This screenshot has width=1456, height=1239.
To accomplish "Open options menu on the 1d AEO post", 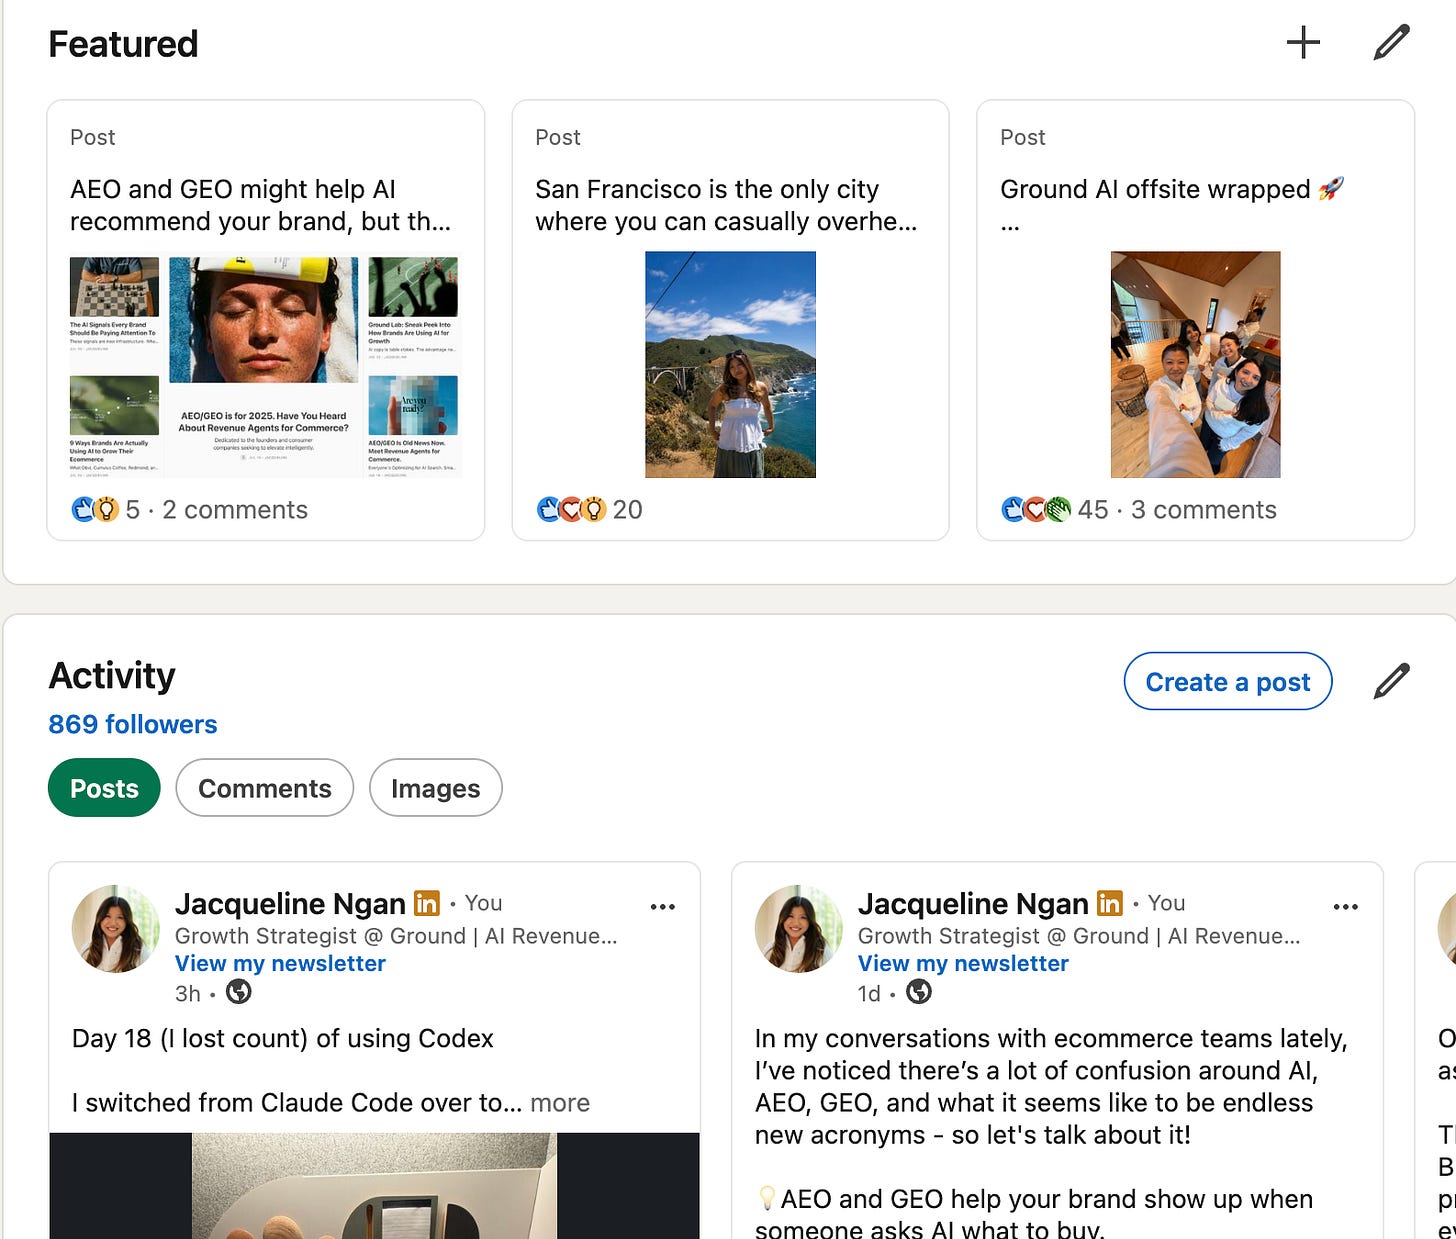I will point(1346,907).
